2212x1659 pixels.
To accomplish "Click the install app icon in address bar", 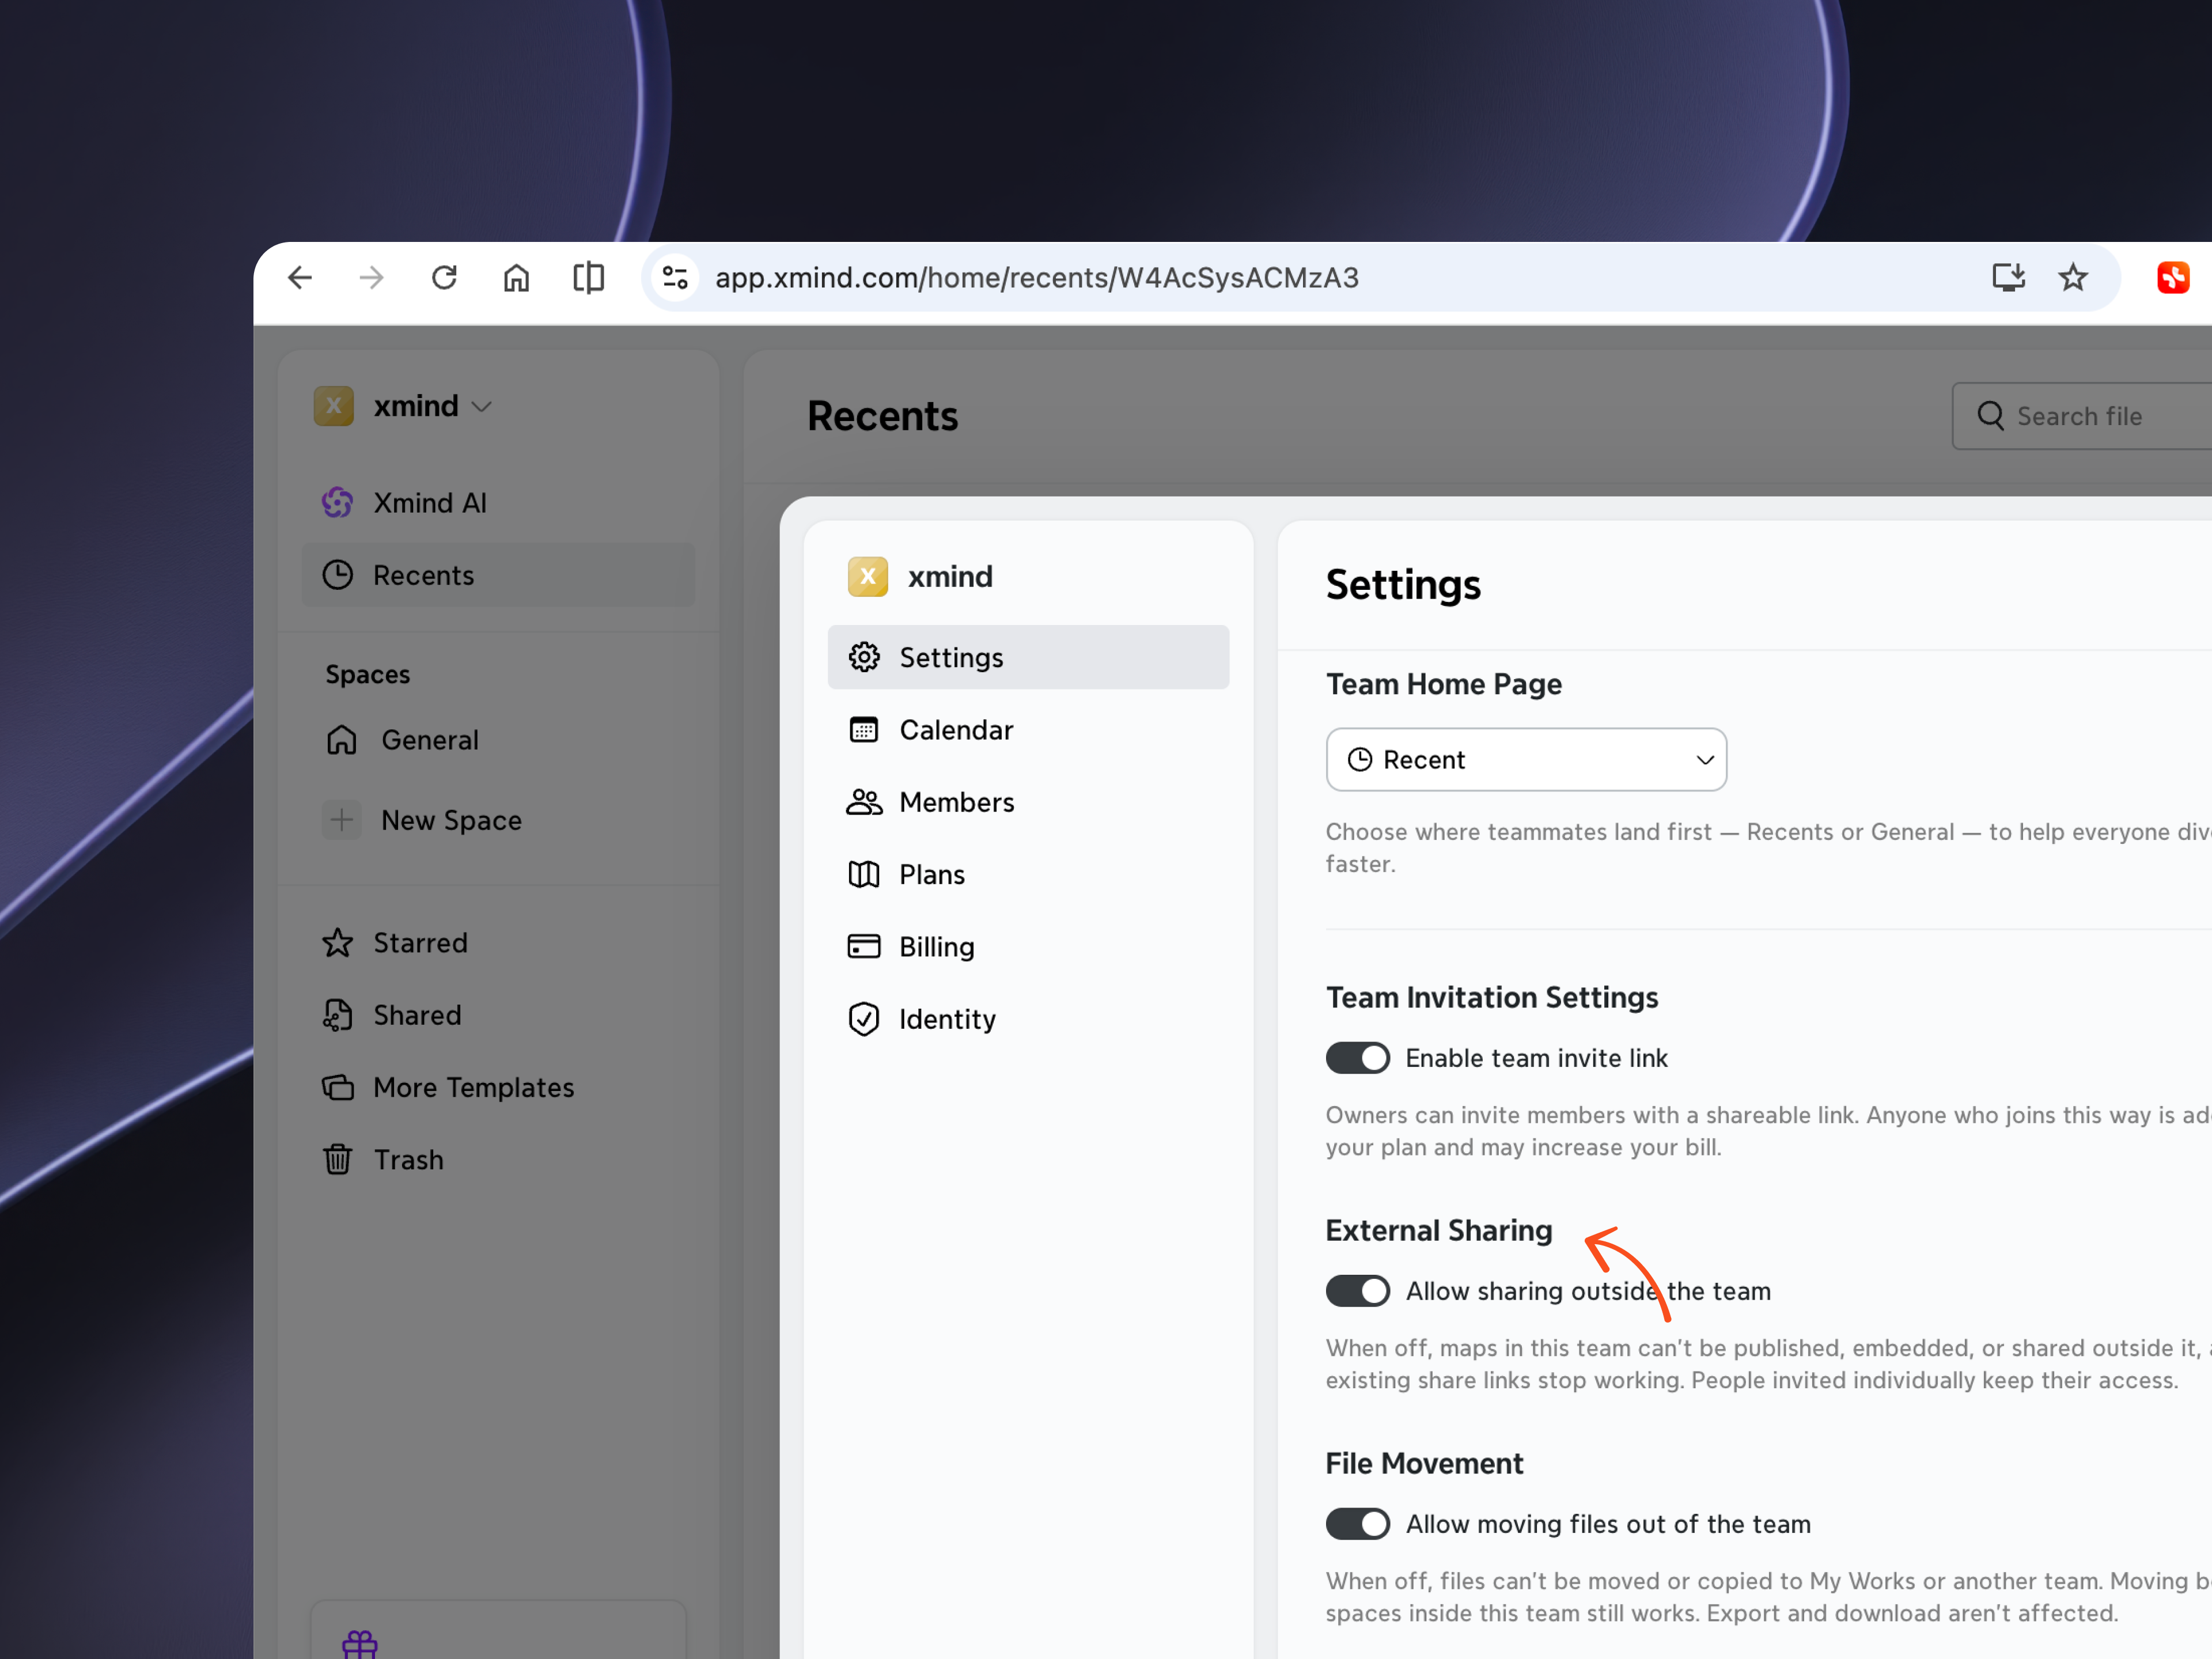I will click(x=2008, y=277).
